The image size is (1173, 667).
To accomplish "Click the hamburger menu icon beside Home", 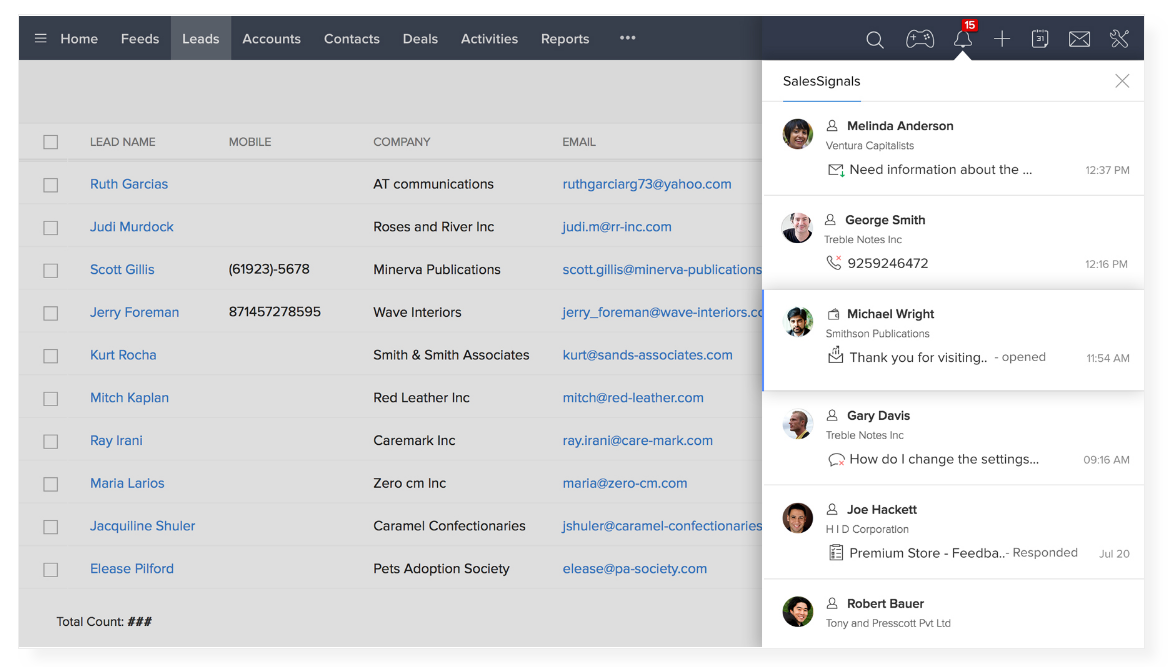I will pyautogui.click(x=41, y=39).
